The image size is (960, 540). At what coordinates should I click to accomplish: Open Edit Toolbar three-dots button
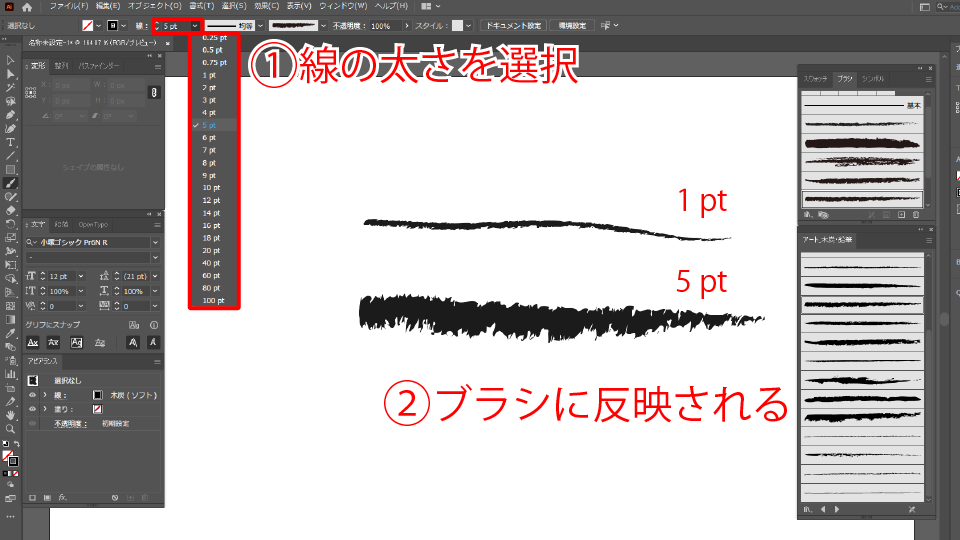[10, 517]
